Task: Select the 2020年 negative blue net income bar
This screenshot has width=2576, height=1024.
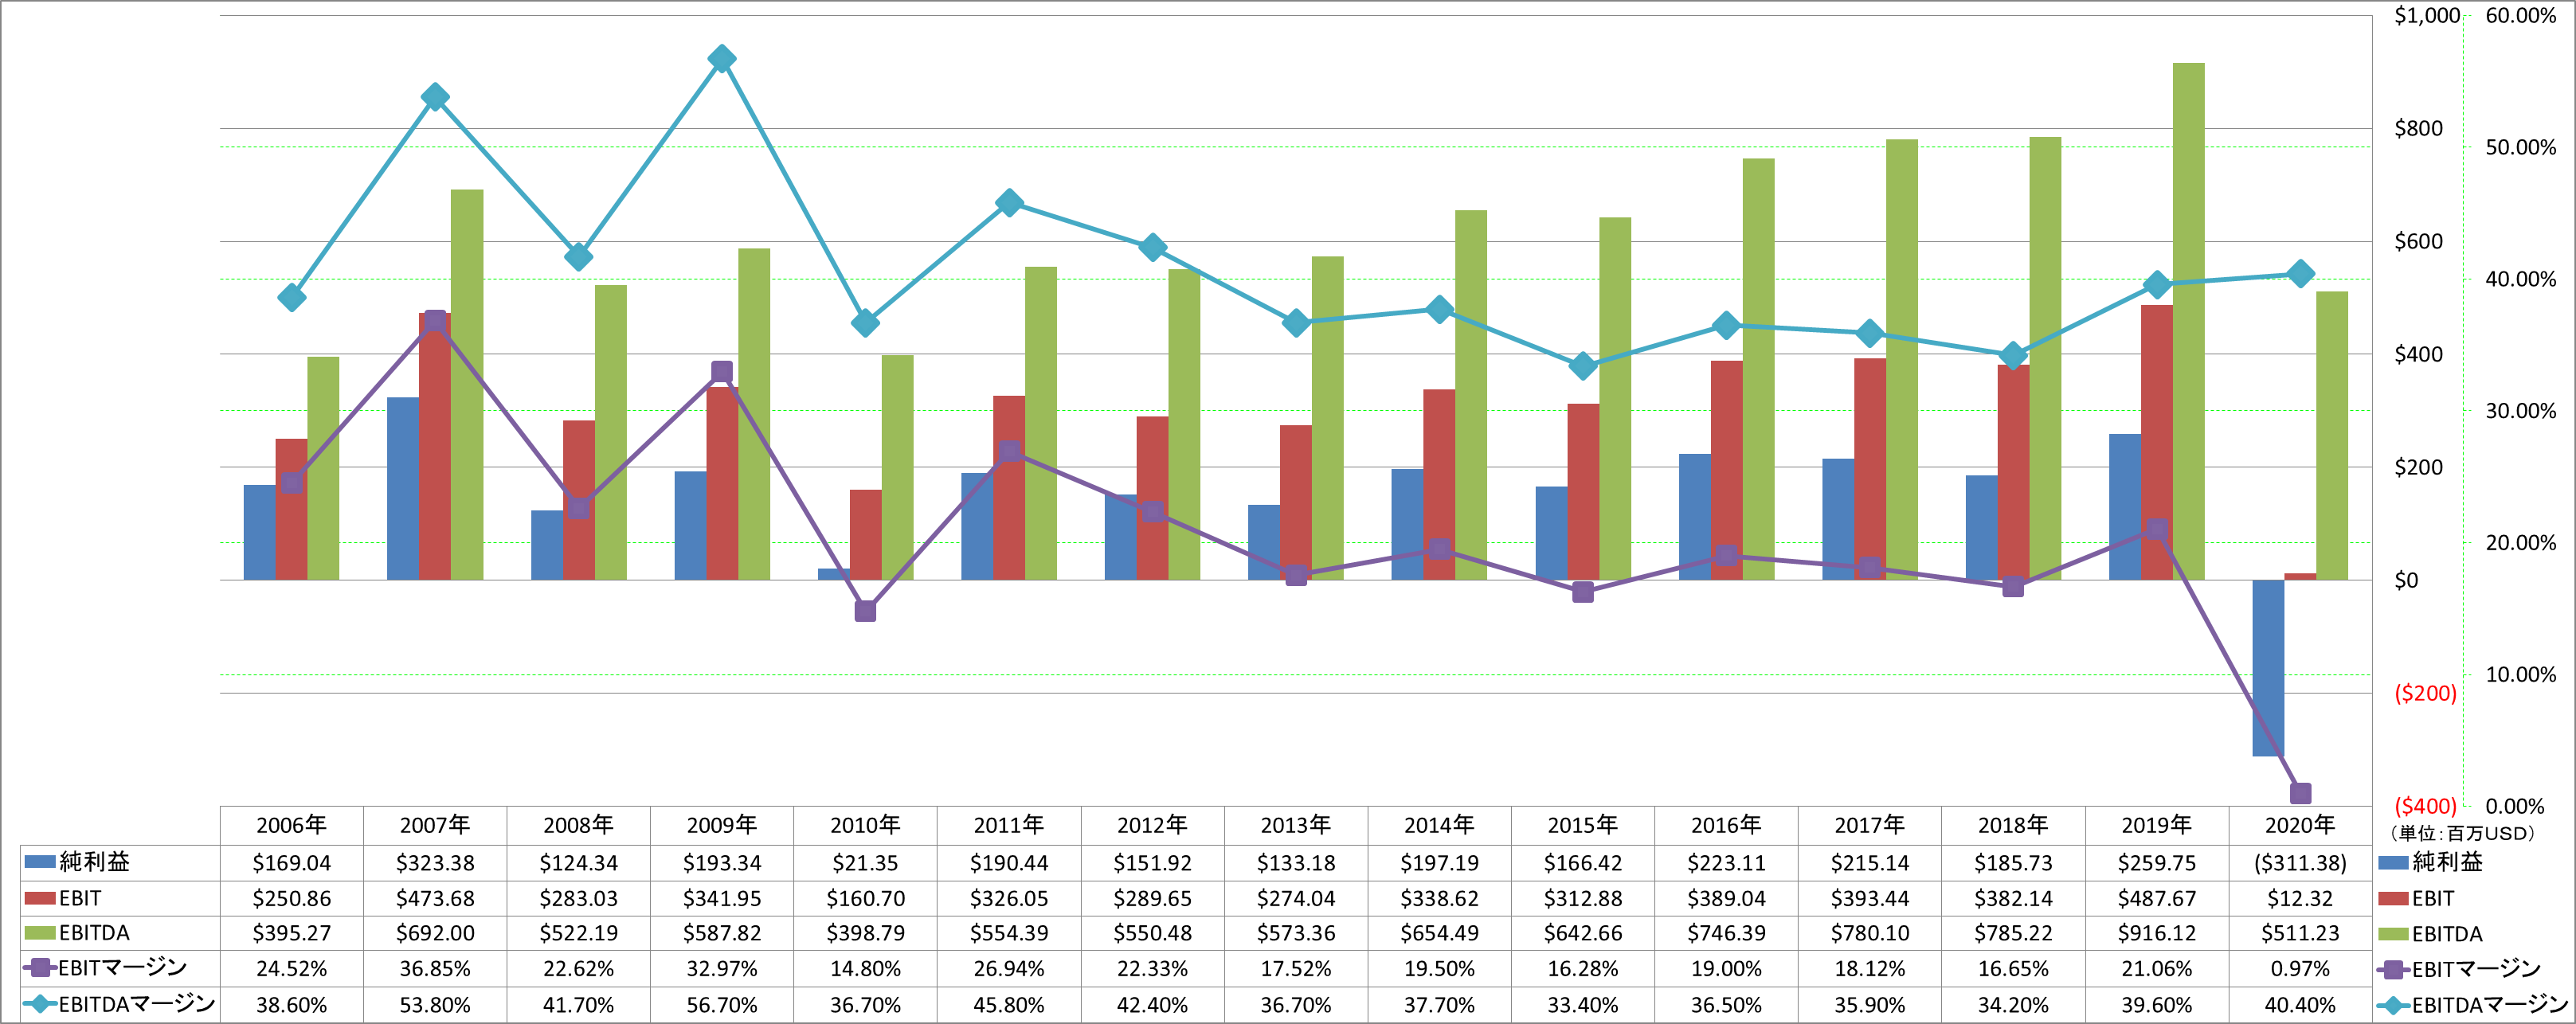Action: pos(2268,668)
